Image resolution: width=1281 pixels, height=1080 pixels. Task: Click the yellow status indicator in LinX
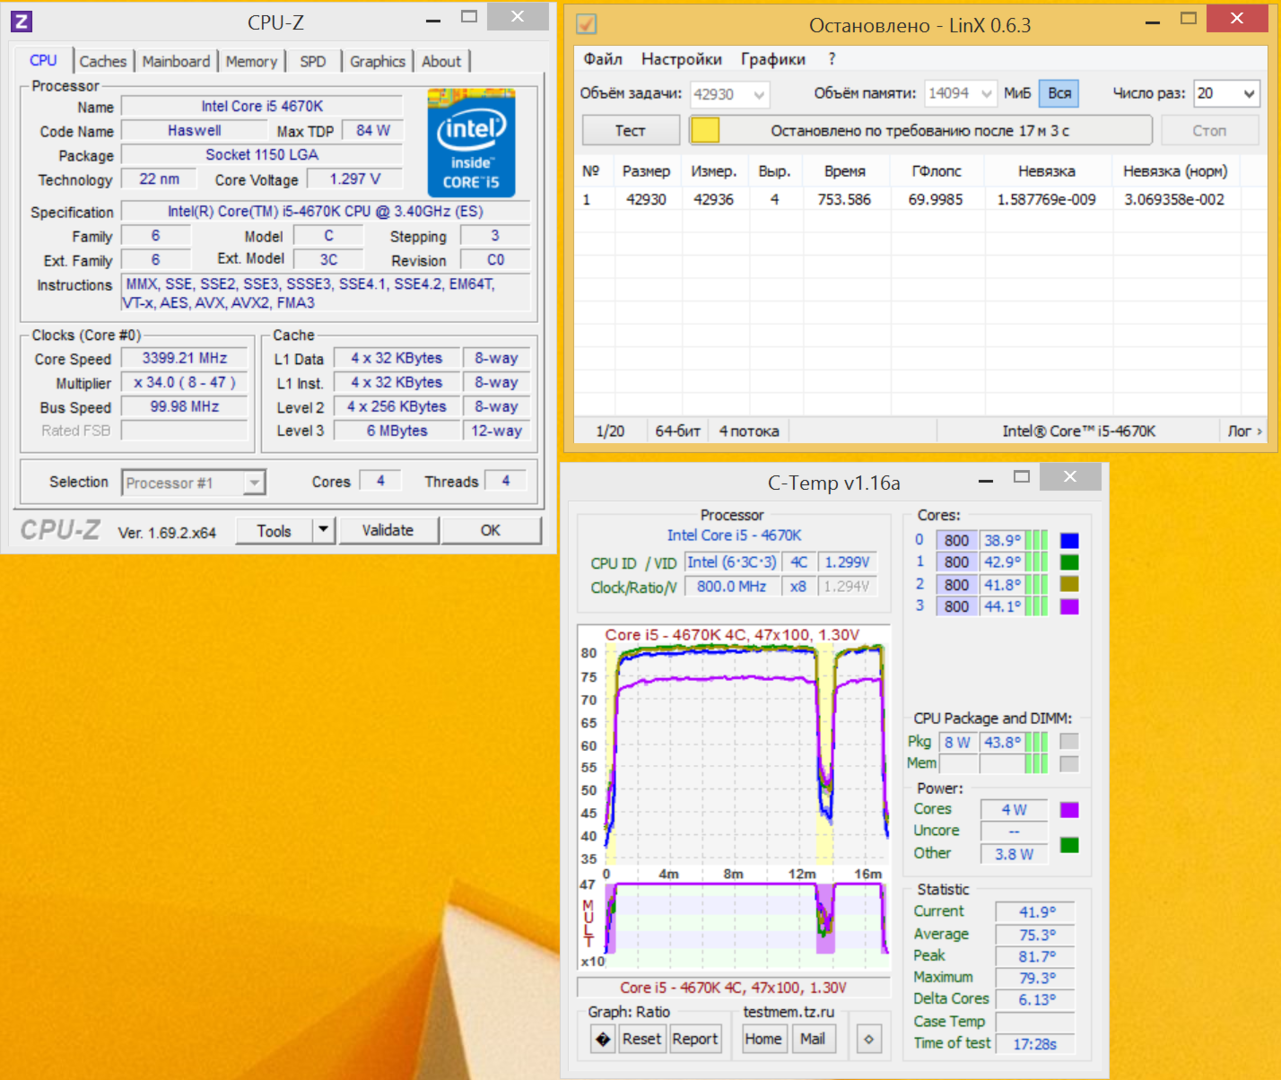pyautogui.click(x=705, y=131)
